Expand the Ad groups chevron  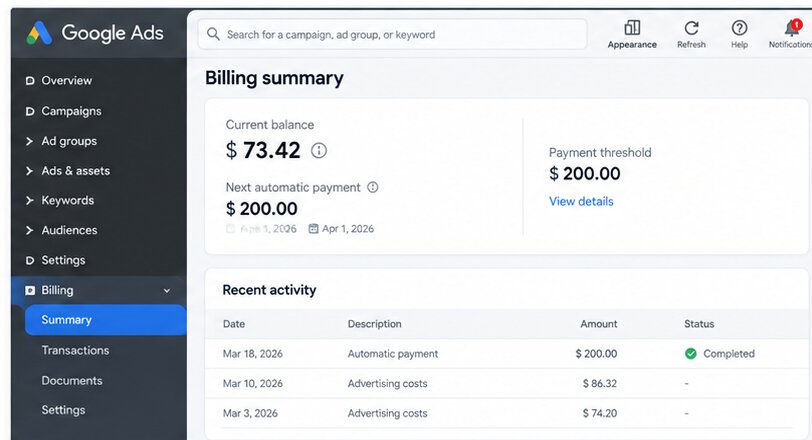pos(30,141)
